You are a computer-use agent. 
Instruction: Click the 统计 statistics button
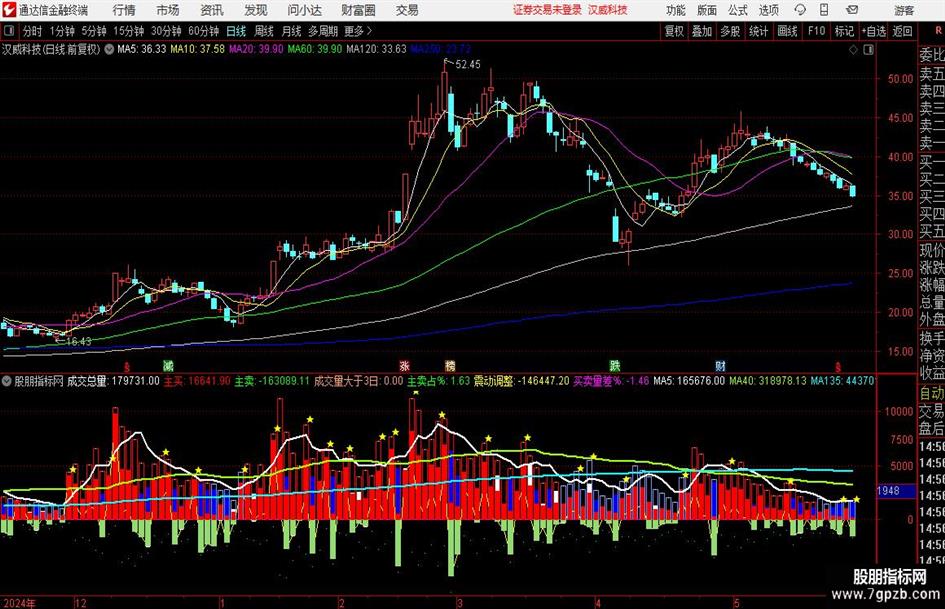[758, 31]
